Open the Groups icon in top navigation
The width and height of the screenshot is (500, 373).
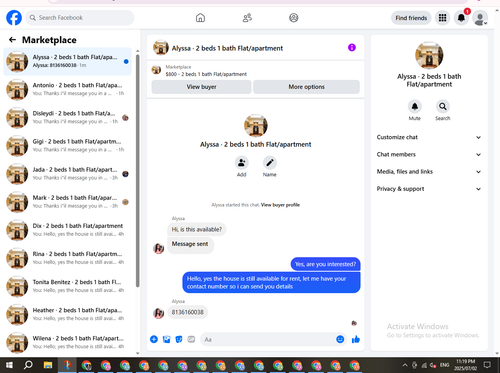pyautogui.click(x=294, y=18)
